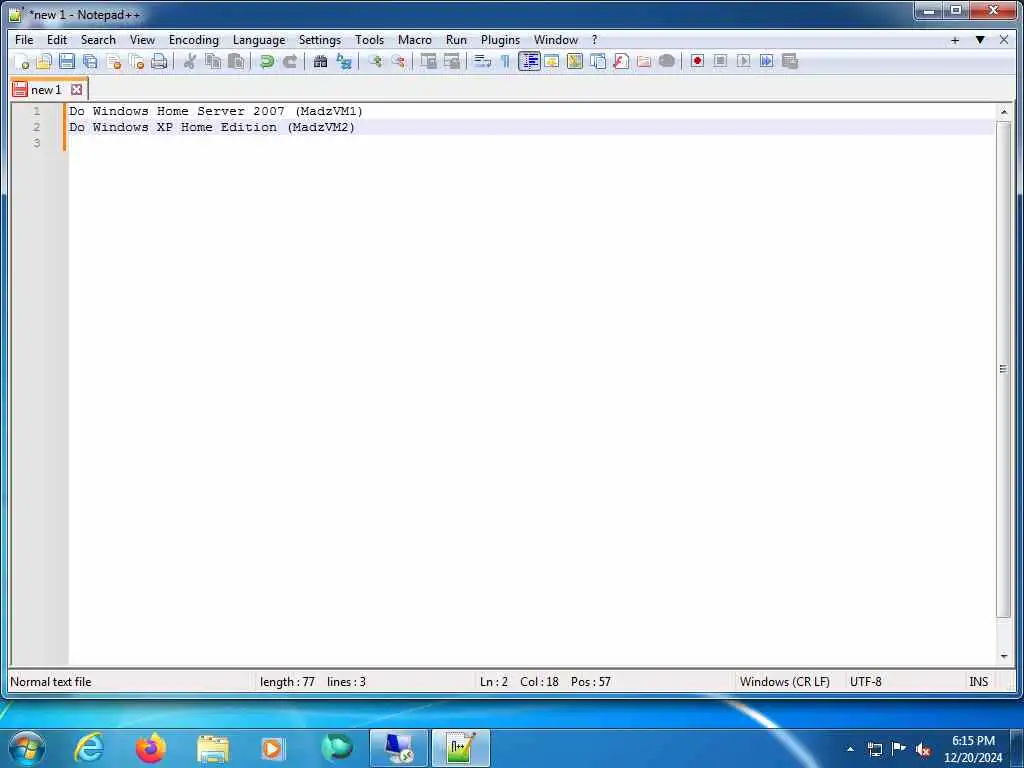Viewport: 1024px width, 768px height.
Task: Open the Encoding menu
Action: click(193, 40)
